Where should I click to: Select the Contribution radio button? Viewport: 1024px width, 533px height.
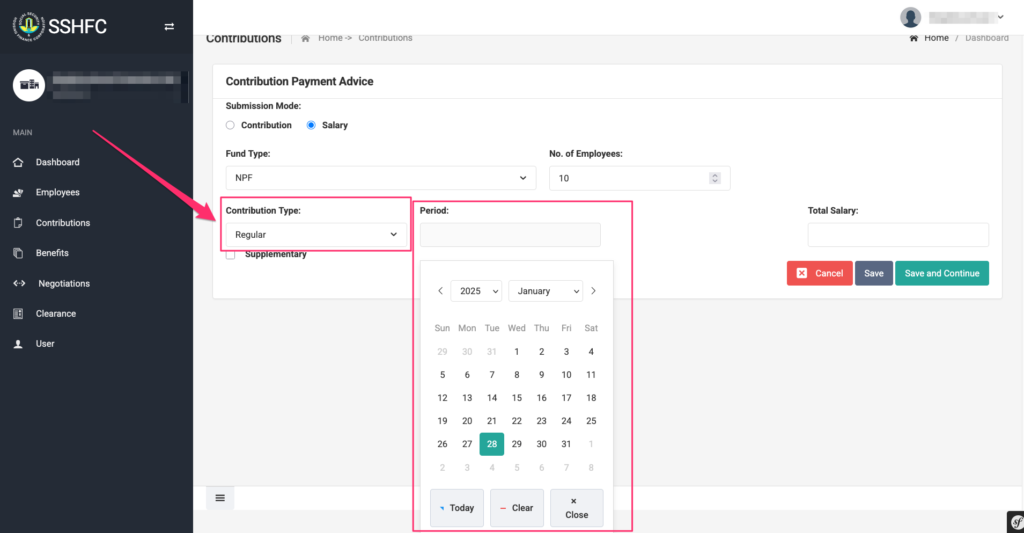tap(230, 125)
